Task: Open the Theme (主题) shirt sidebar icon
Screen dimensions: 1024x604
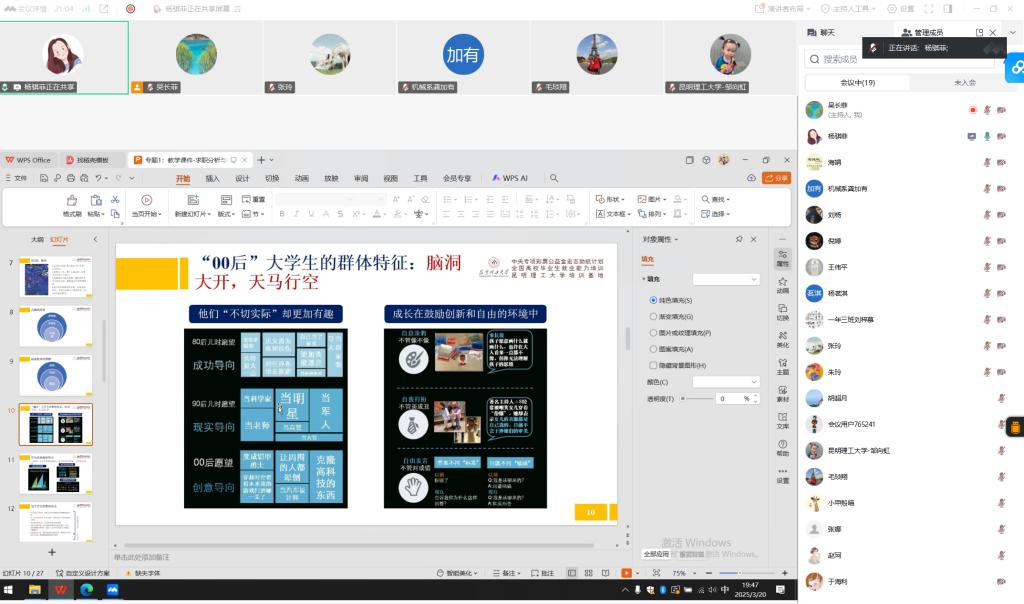Action: point(782,366)
